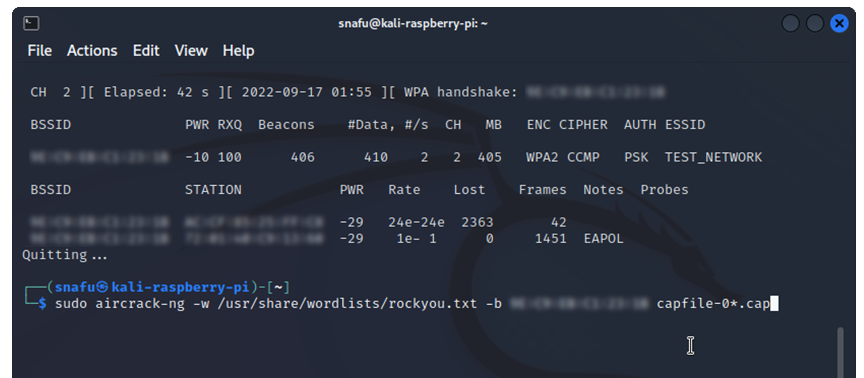Click the Notes column header
Screen dimensions: 864x378
point(603,190)
